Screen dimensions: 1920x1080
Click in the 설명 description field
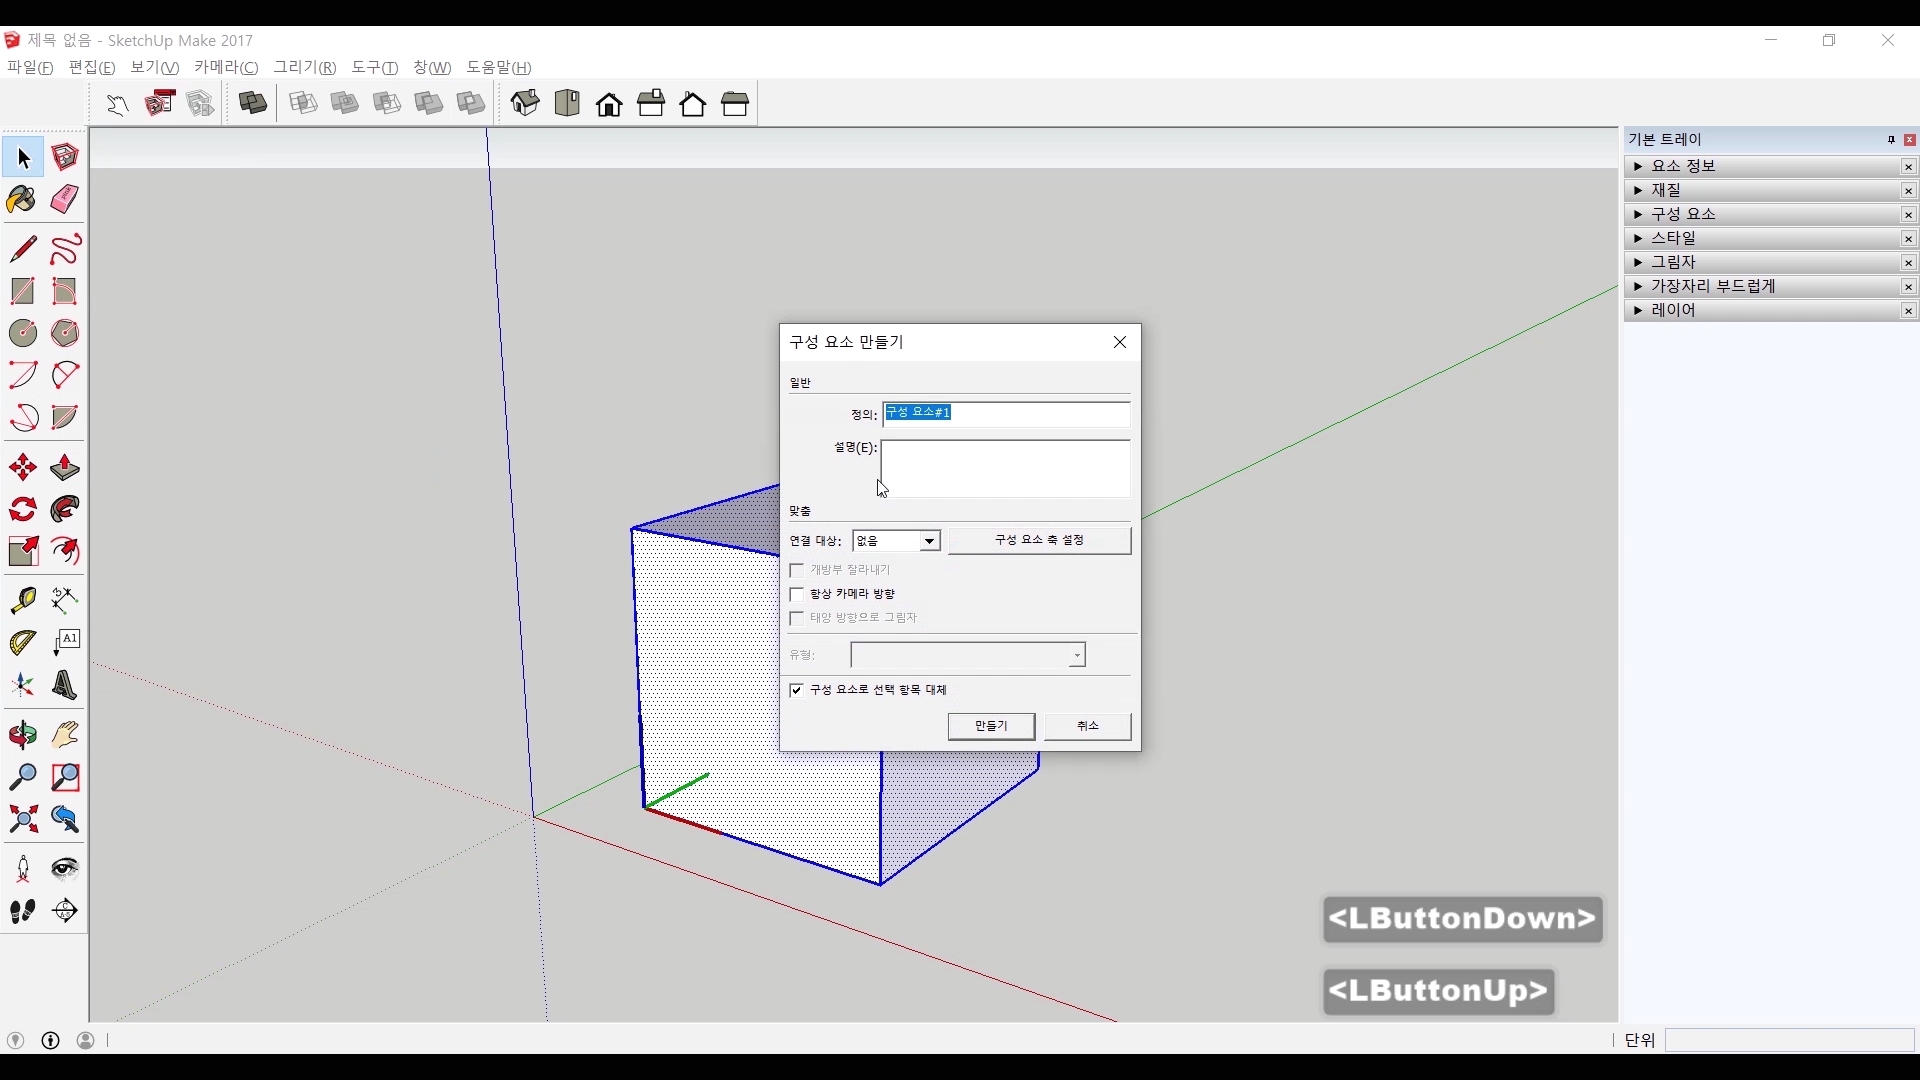point(1005,469)
